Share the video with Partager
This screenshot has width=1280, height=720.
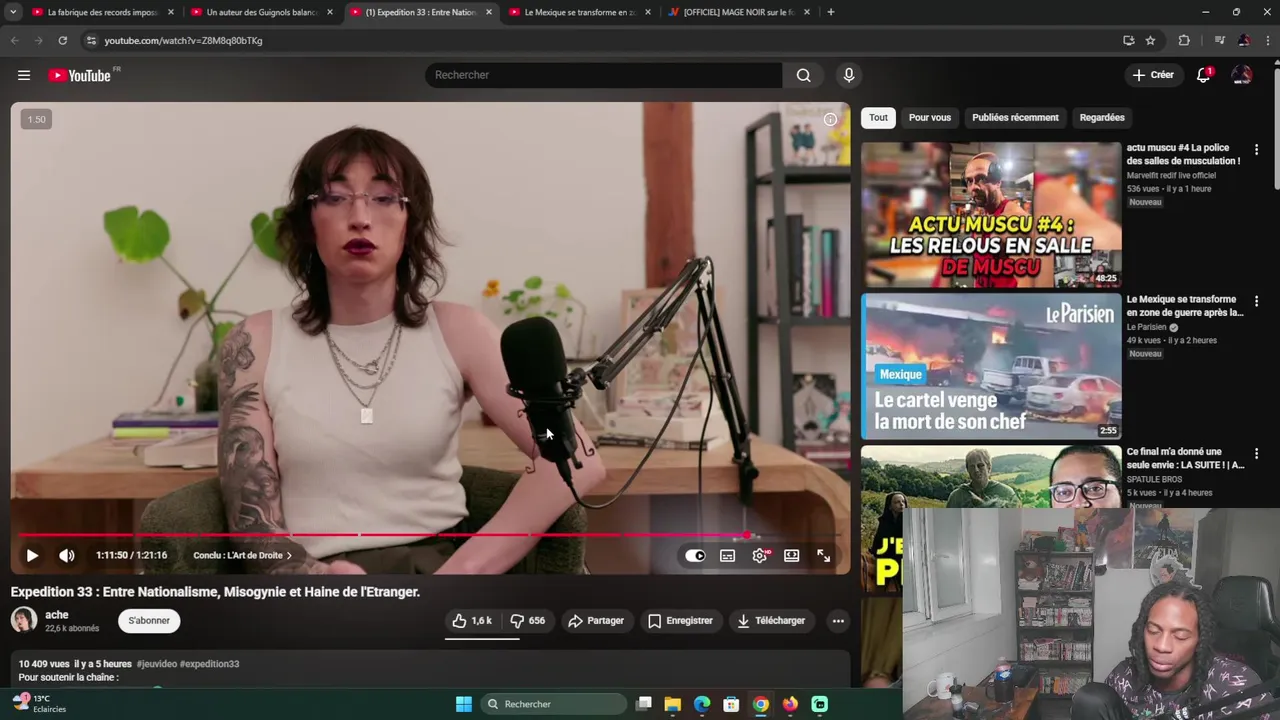(596, 621)
